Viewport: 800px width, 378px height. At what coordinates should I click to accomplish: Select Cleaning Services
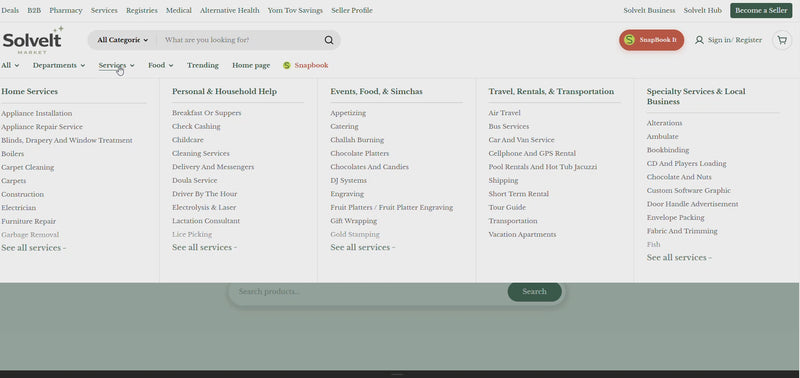[201, 153]
